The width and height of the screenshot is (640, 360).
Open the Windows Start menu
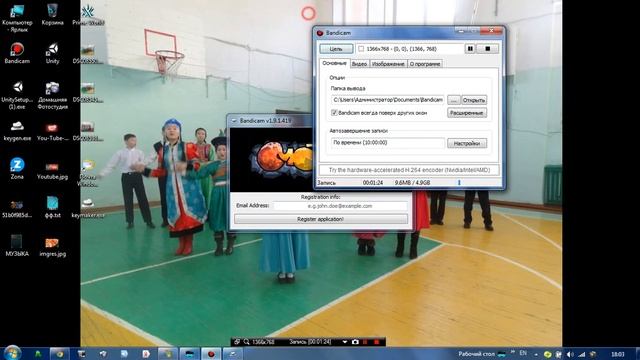click(12, 353)
